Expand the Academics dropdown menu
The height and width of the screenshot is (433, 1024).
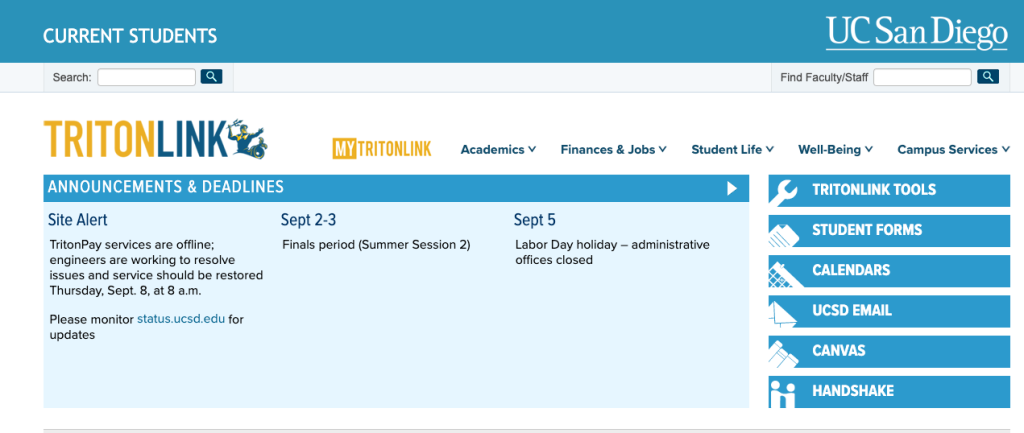pos(498,150)
